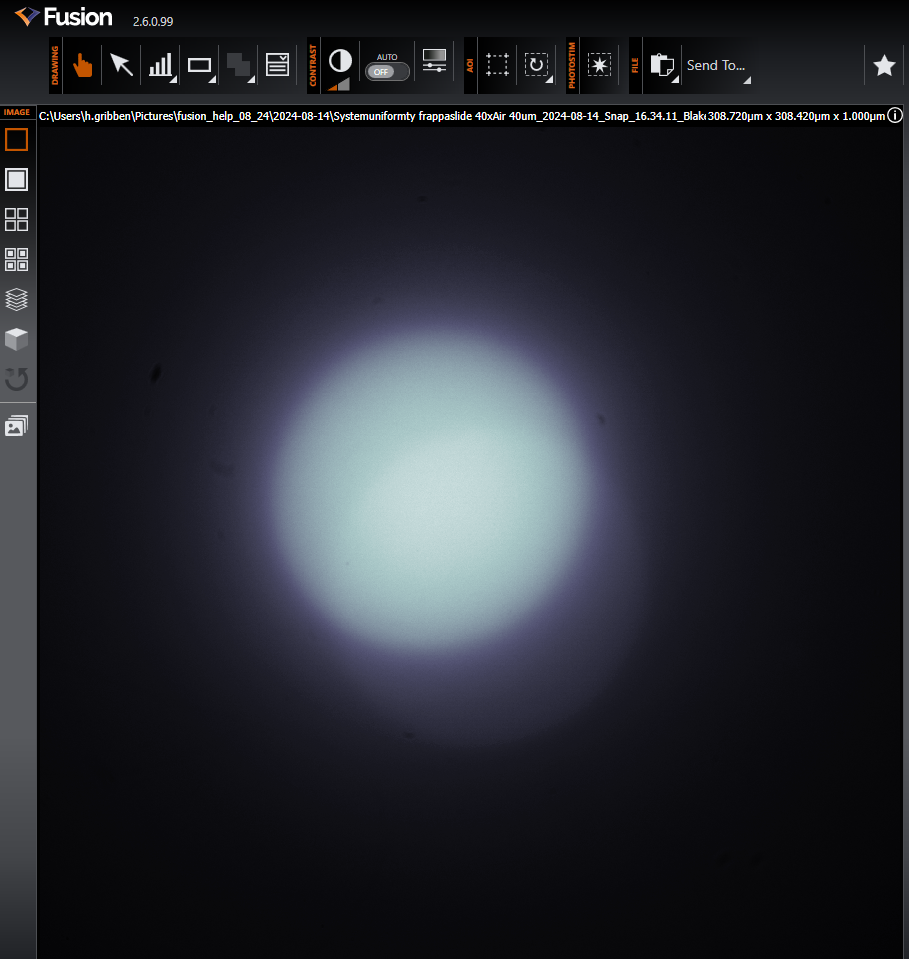
Task: Click the file copy documents icon
Action: [x=660, y=65]
